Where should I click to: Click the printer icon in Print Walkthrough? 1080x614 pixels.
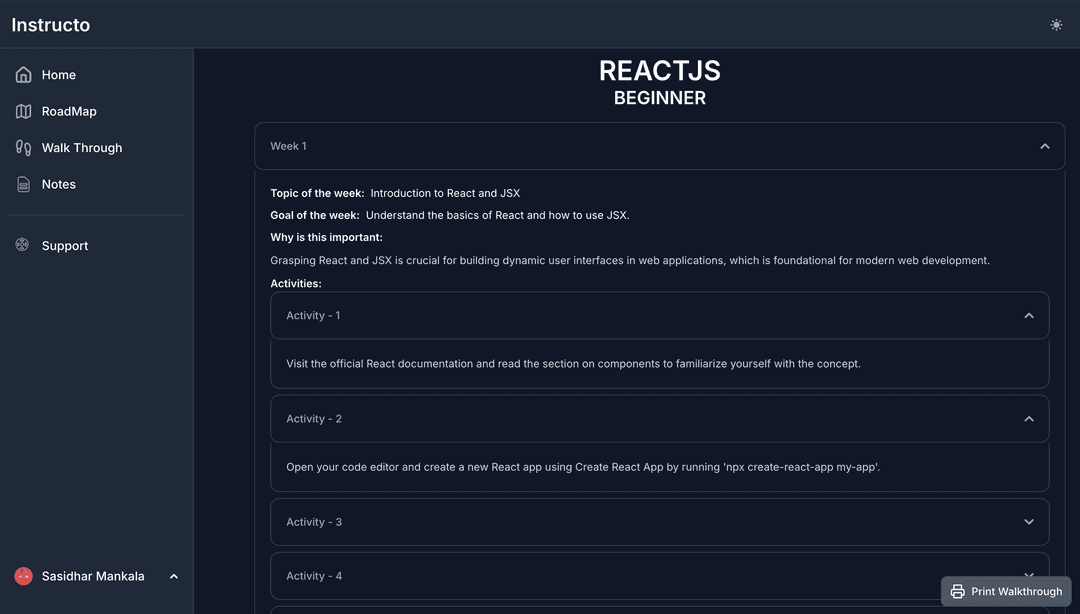coord(957,591)
